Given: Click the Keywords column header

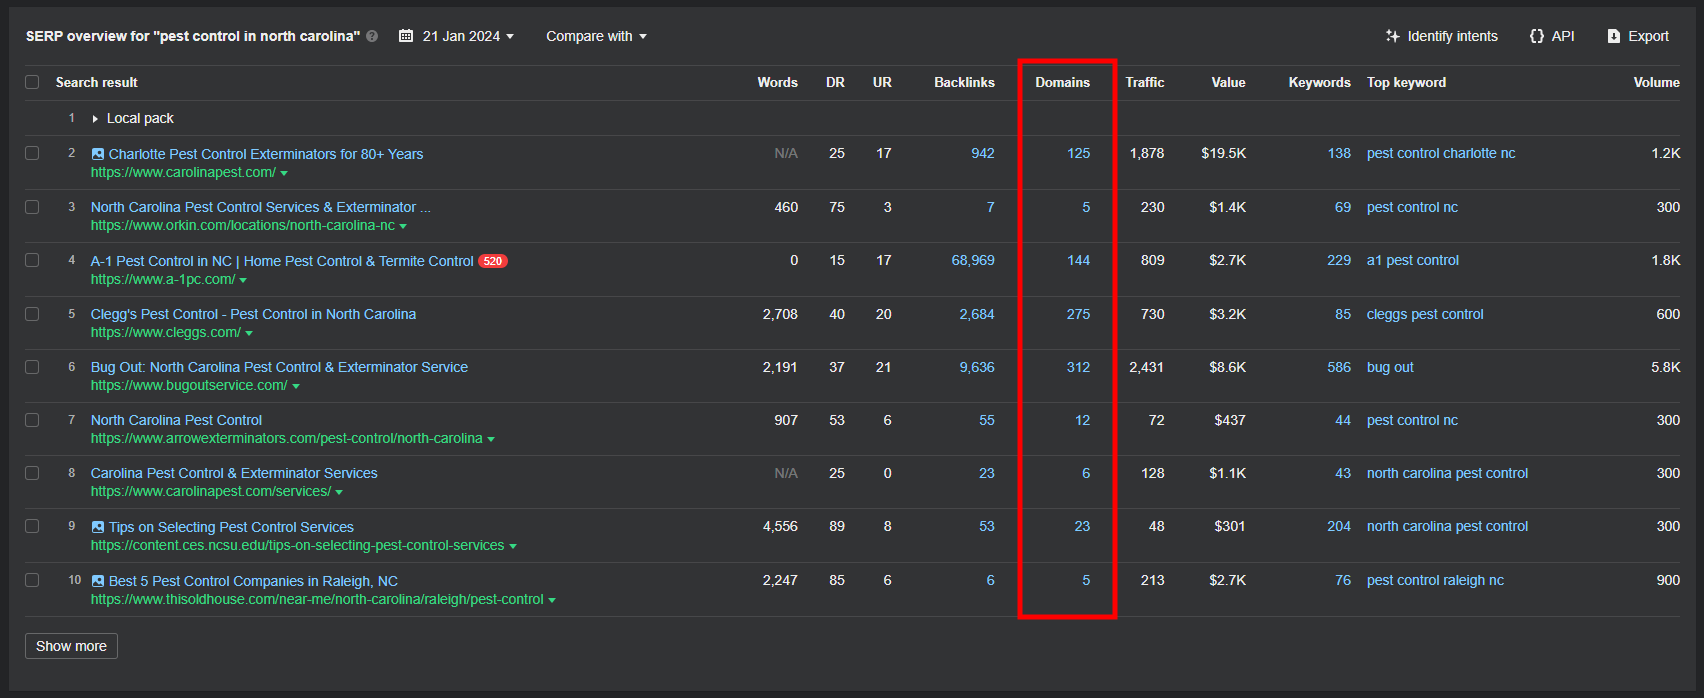Looking at the screenshot, I should point(1319,82).
